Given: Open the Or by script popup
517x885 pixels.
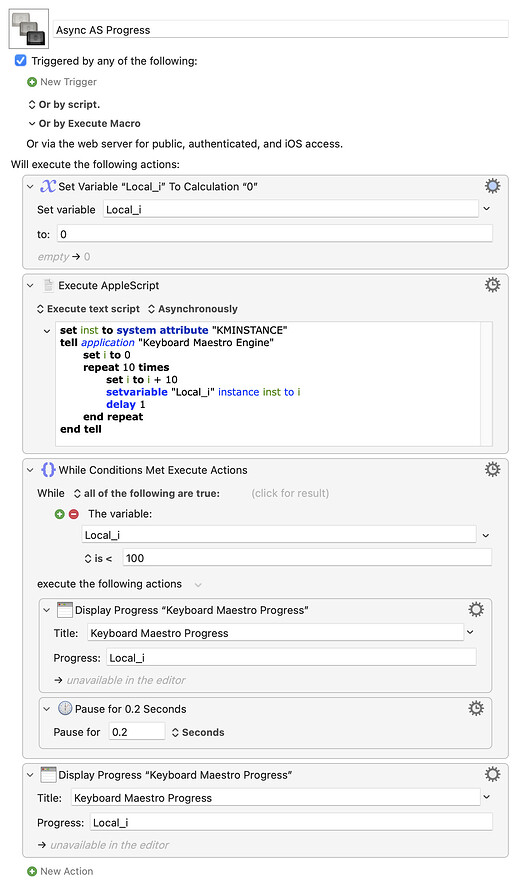Looking at the screenshot, I should pos(64,104).
